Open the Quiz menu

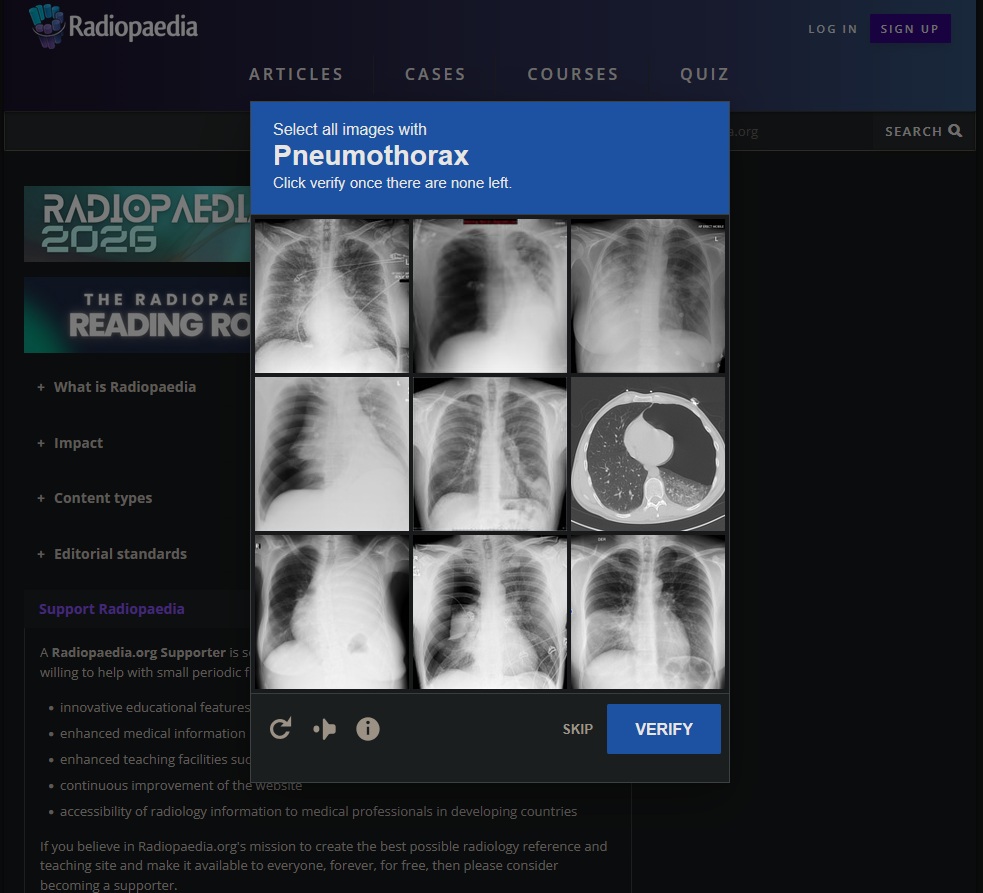click(x=705, y=74)
